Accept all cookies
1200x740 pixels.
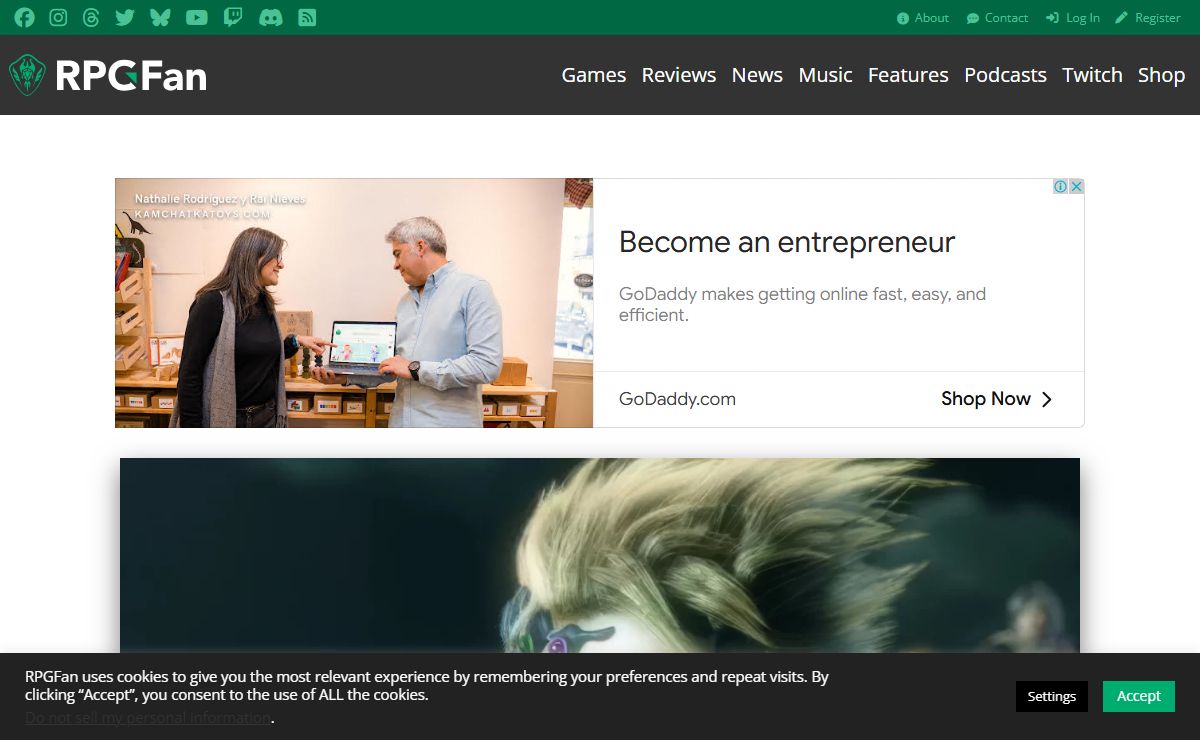pyautogui.click(x=1139, y=696)
